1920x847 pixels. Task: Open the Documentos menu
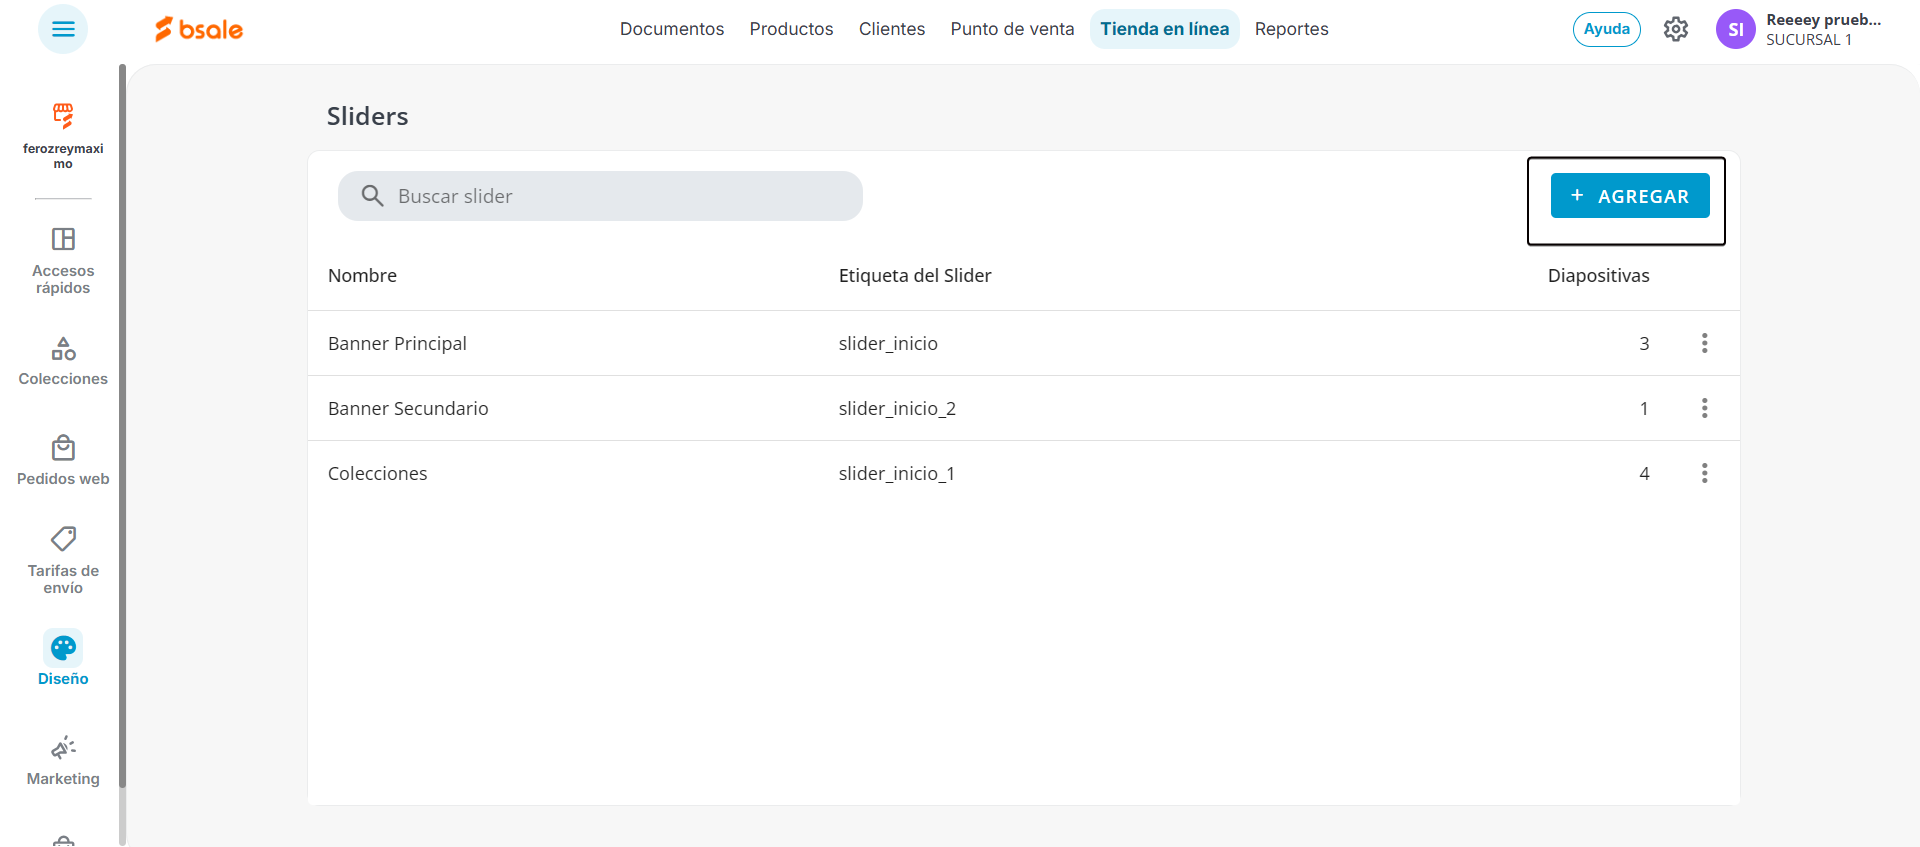pyautogui.click(x=672, y=29)
